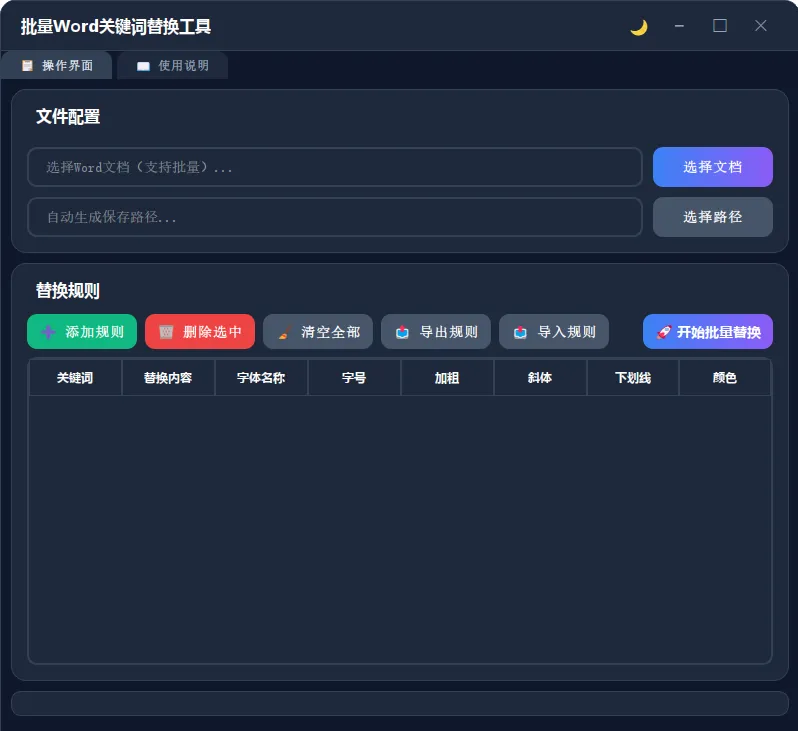
Task: Click the inbox icon on 导入规则
Action: [520, 332]
